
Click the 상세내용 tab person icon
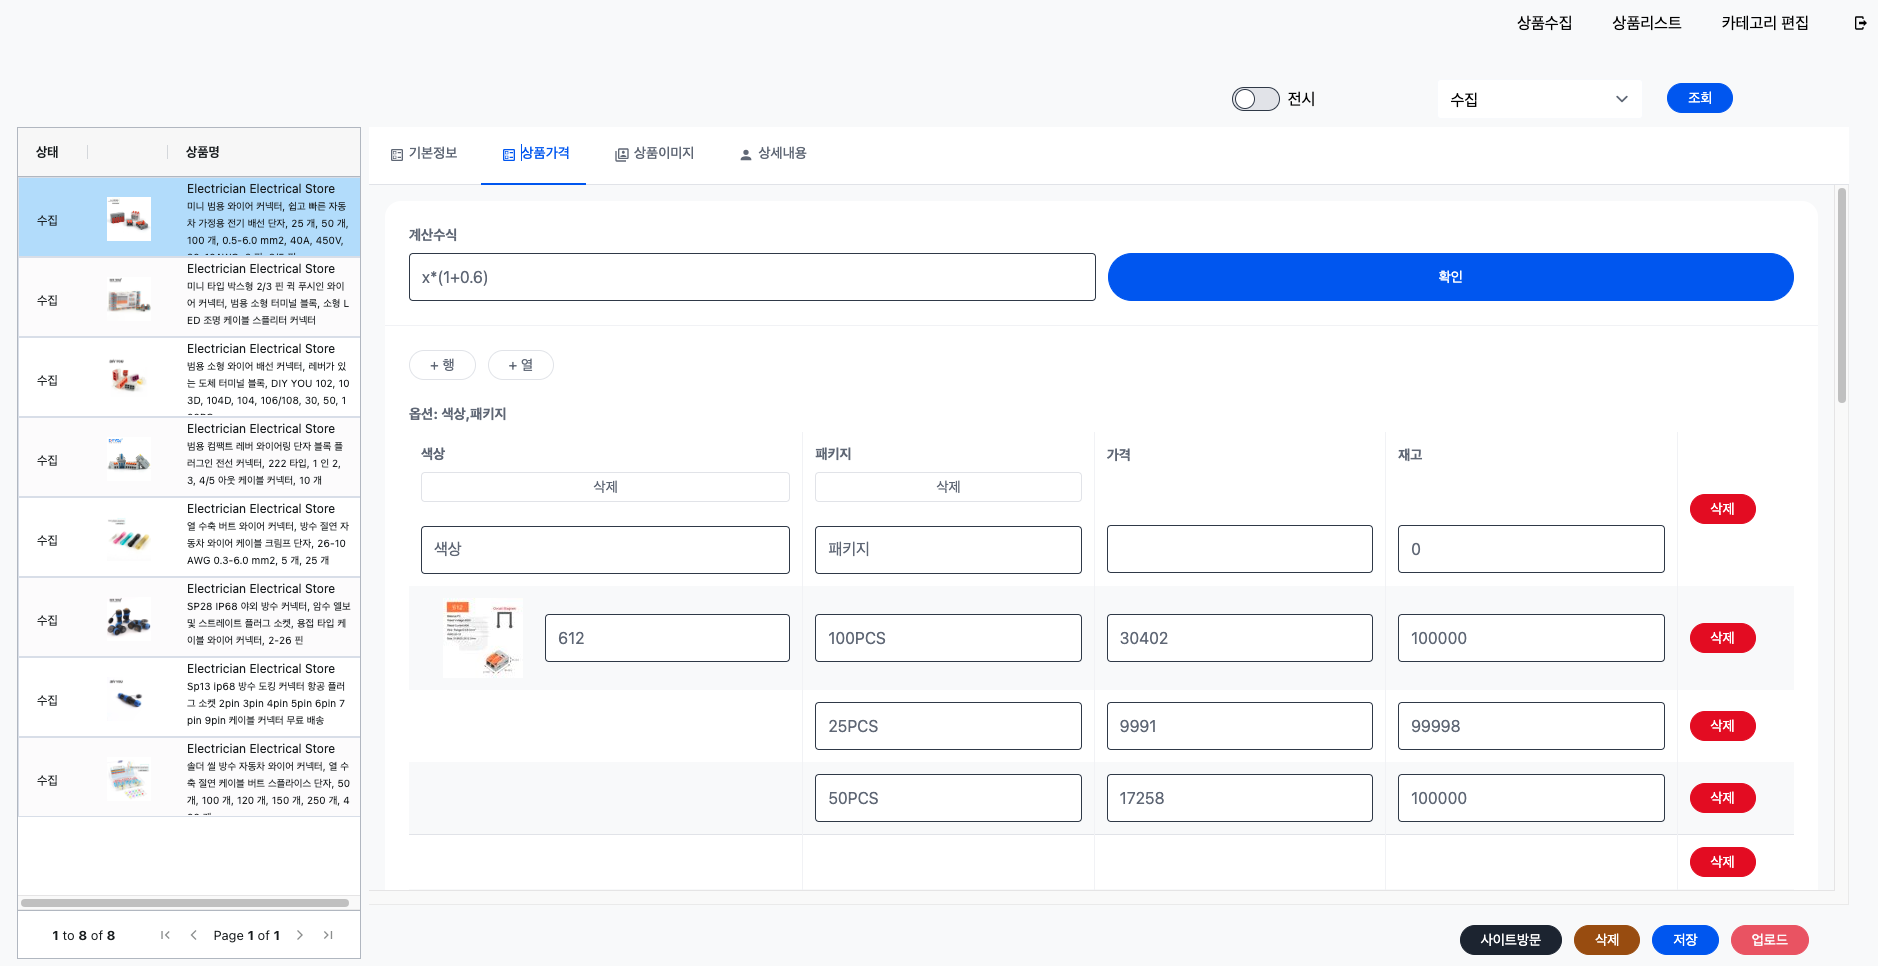[x=745, y=154]
